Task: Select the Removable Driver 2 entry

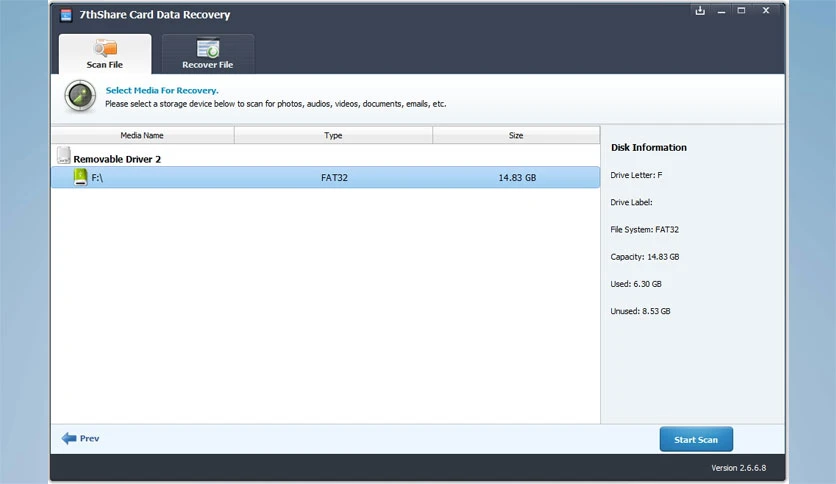Action: pyautogui.click(x=117, y=159)
